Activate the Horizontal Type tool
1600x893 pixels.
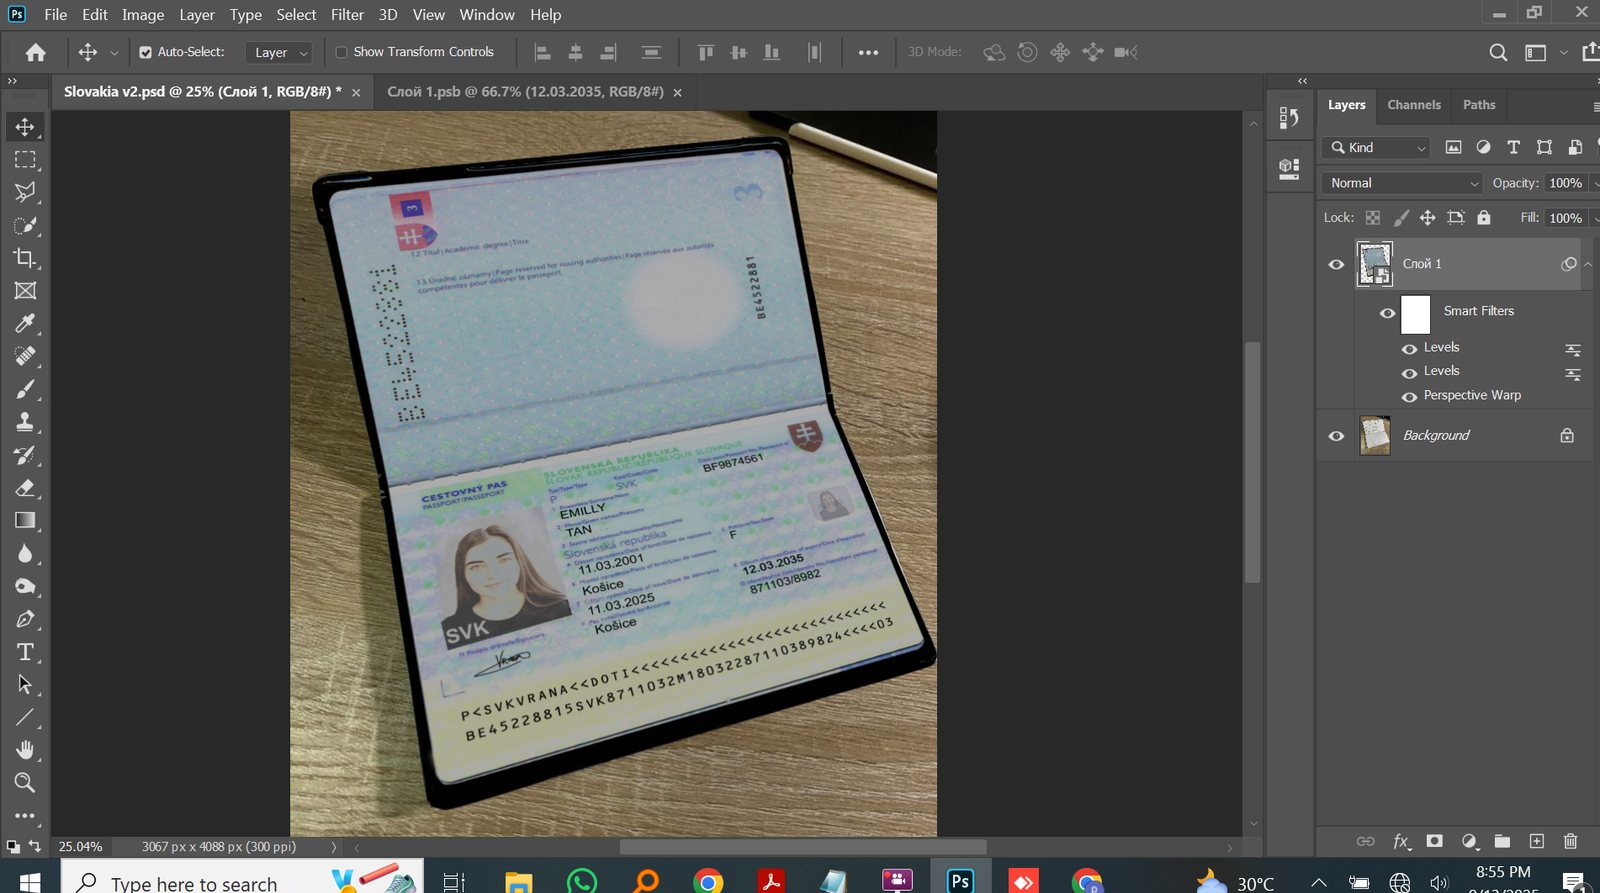click(x=25, y=652)
